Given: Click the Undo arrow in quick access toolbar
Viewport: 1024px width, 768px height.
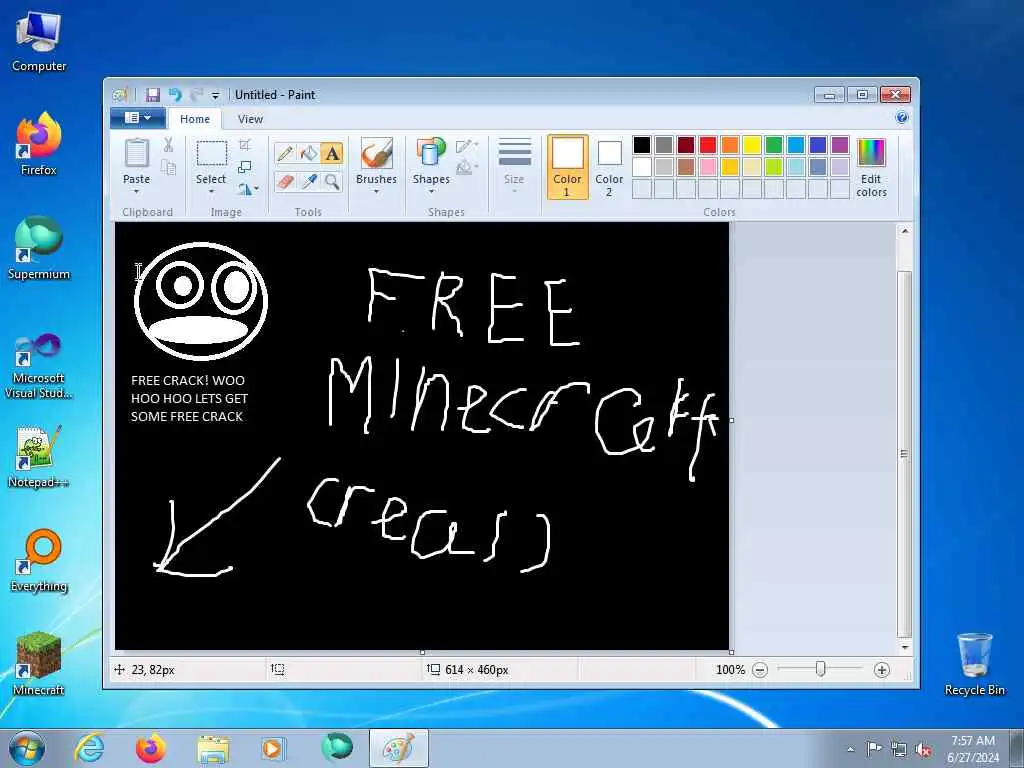Looking at the screenshot, I should (x=174, y=95).
